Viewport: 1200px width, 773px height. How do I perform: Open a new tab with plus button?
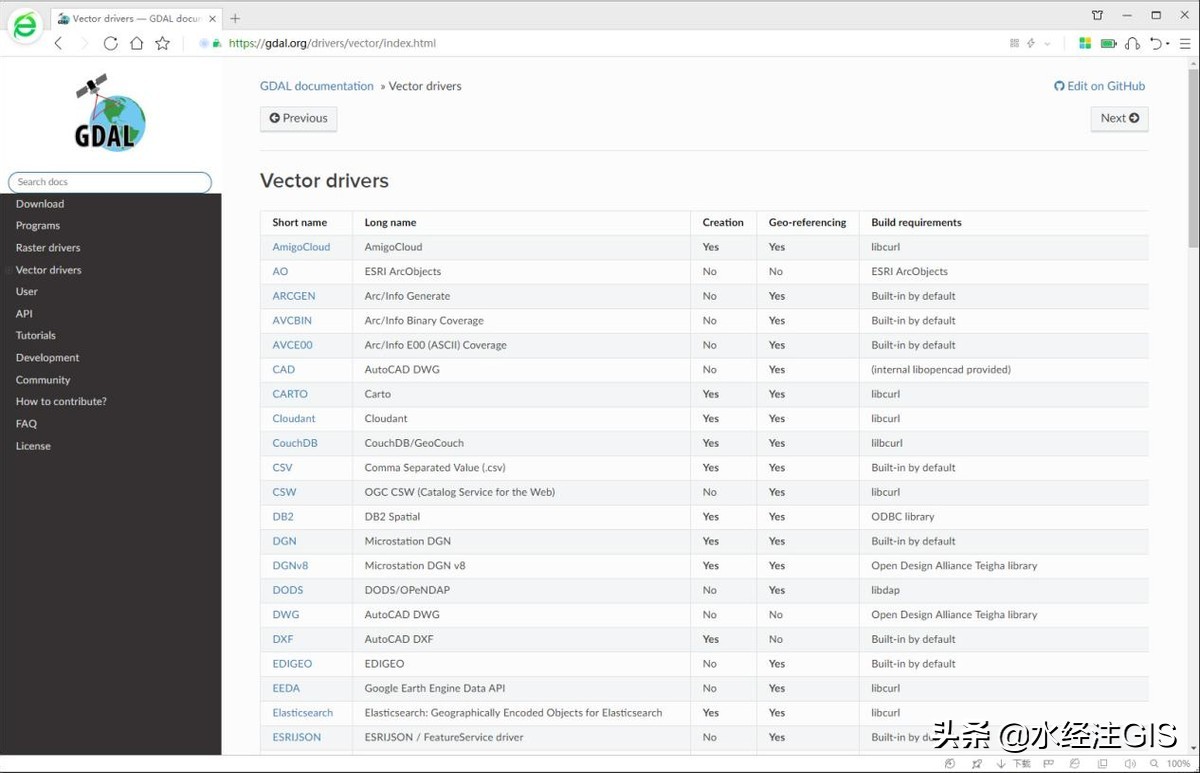click(235, 18)
